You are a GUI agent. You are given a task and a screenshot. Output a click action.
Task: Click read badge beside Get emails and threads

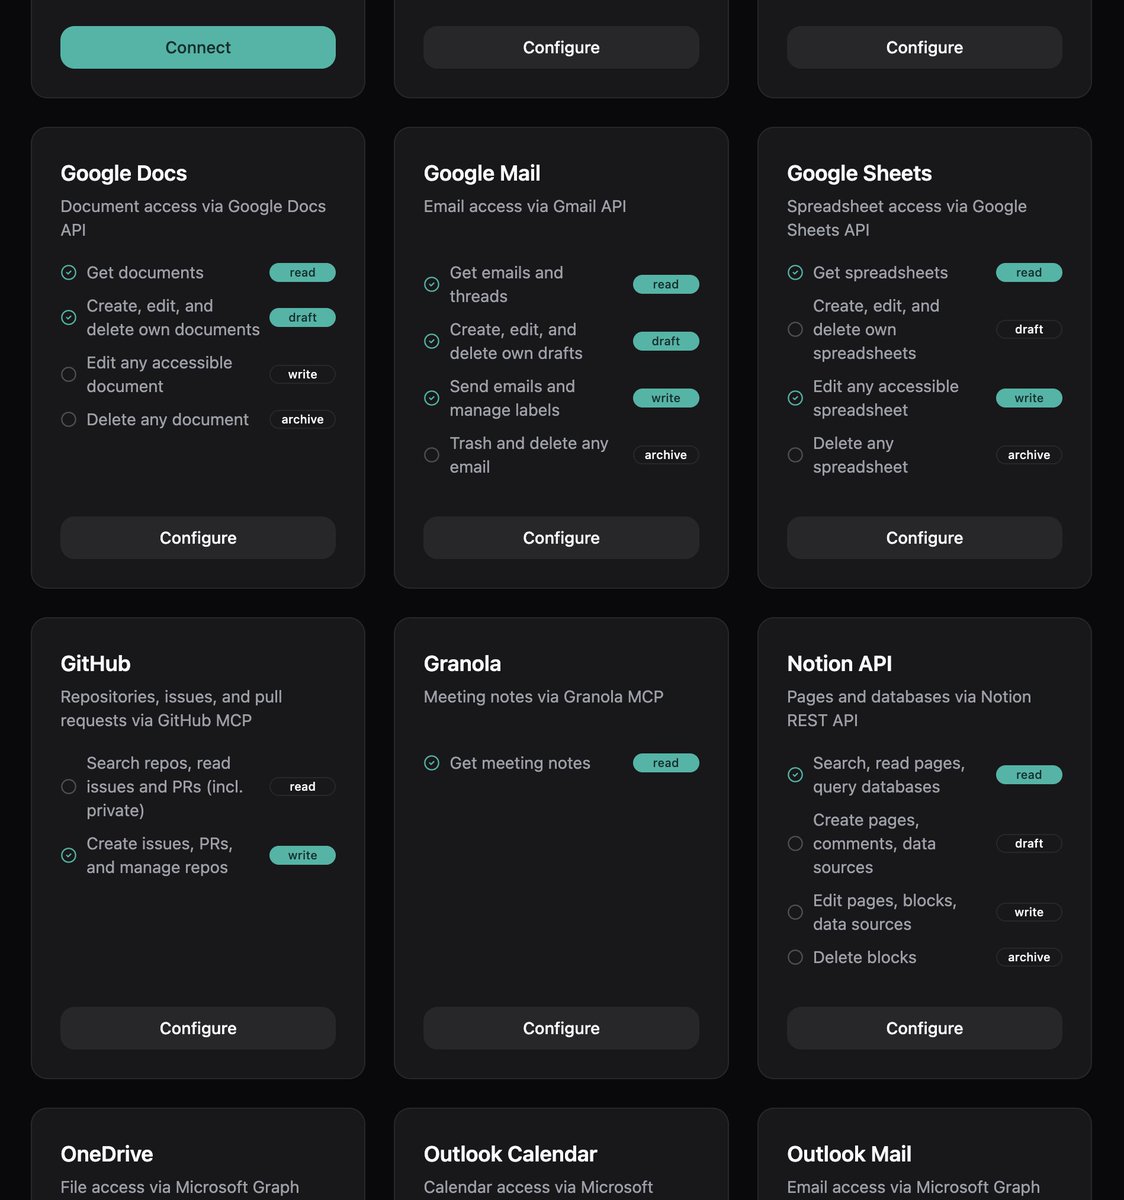(666, 285)
